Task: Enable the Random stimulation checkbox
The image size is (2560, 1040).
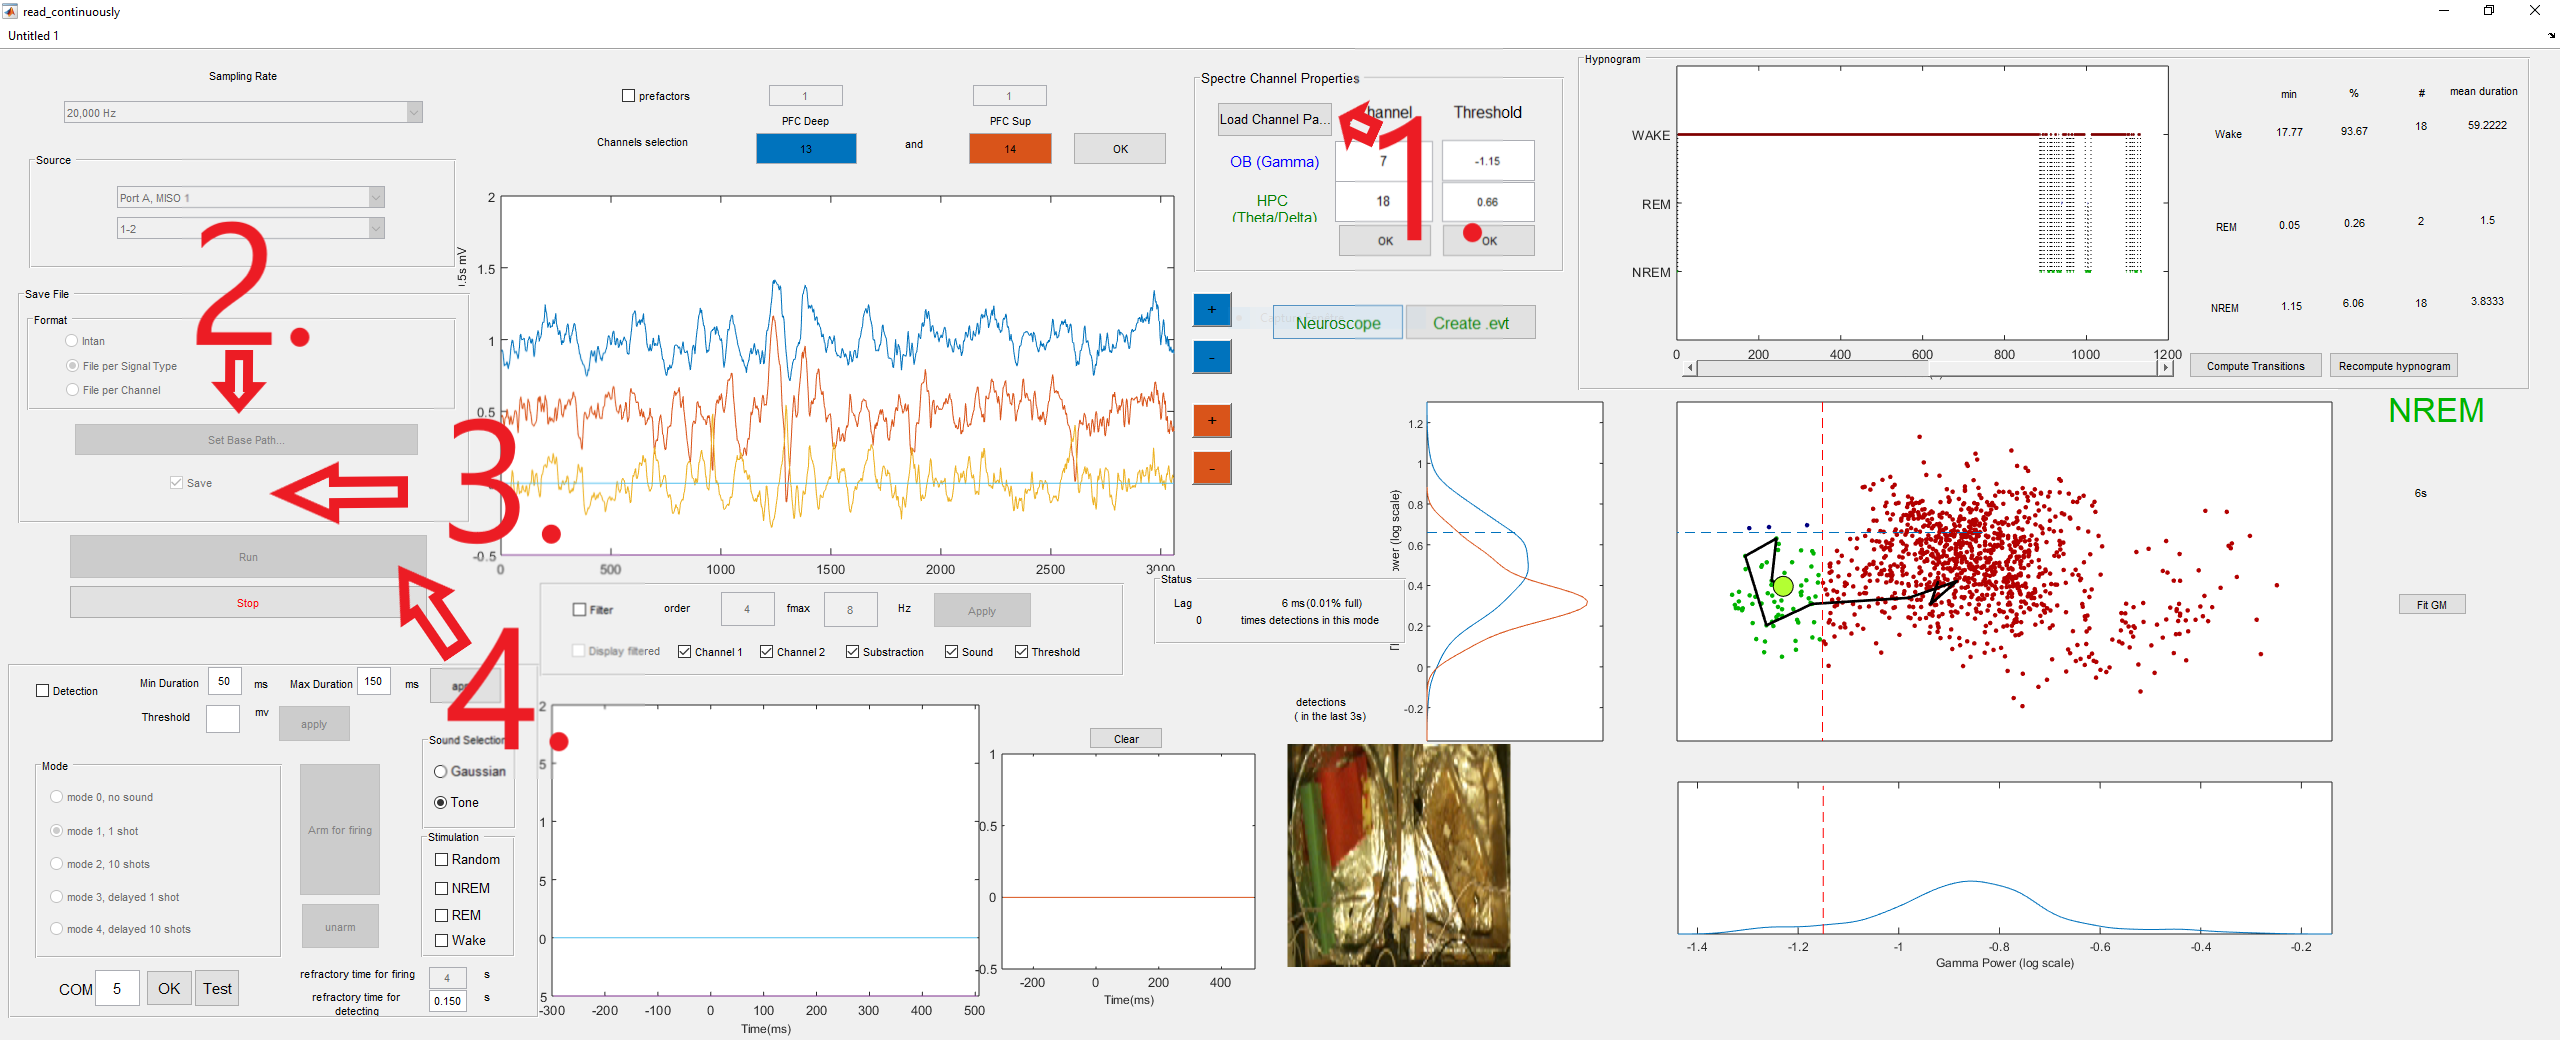Action: pos(441,859)
